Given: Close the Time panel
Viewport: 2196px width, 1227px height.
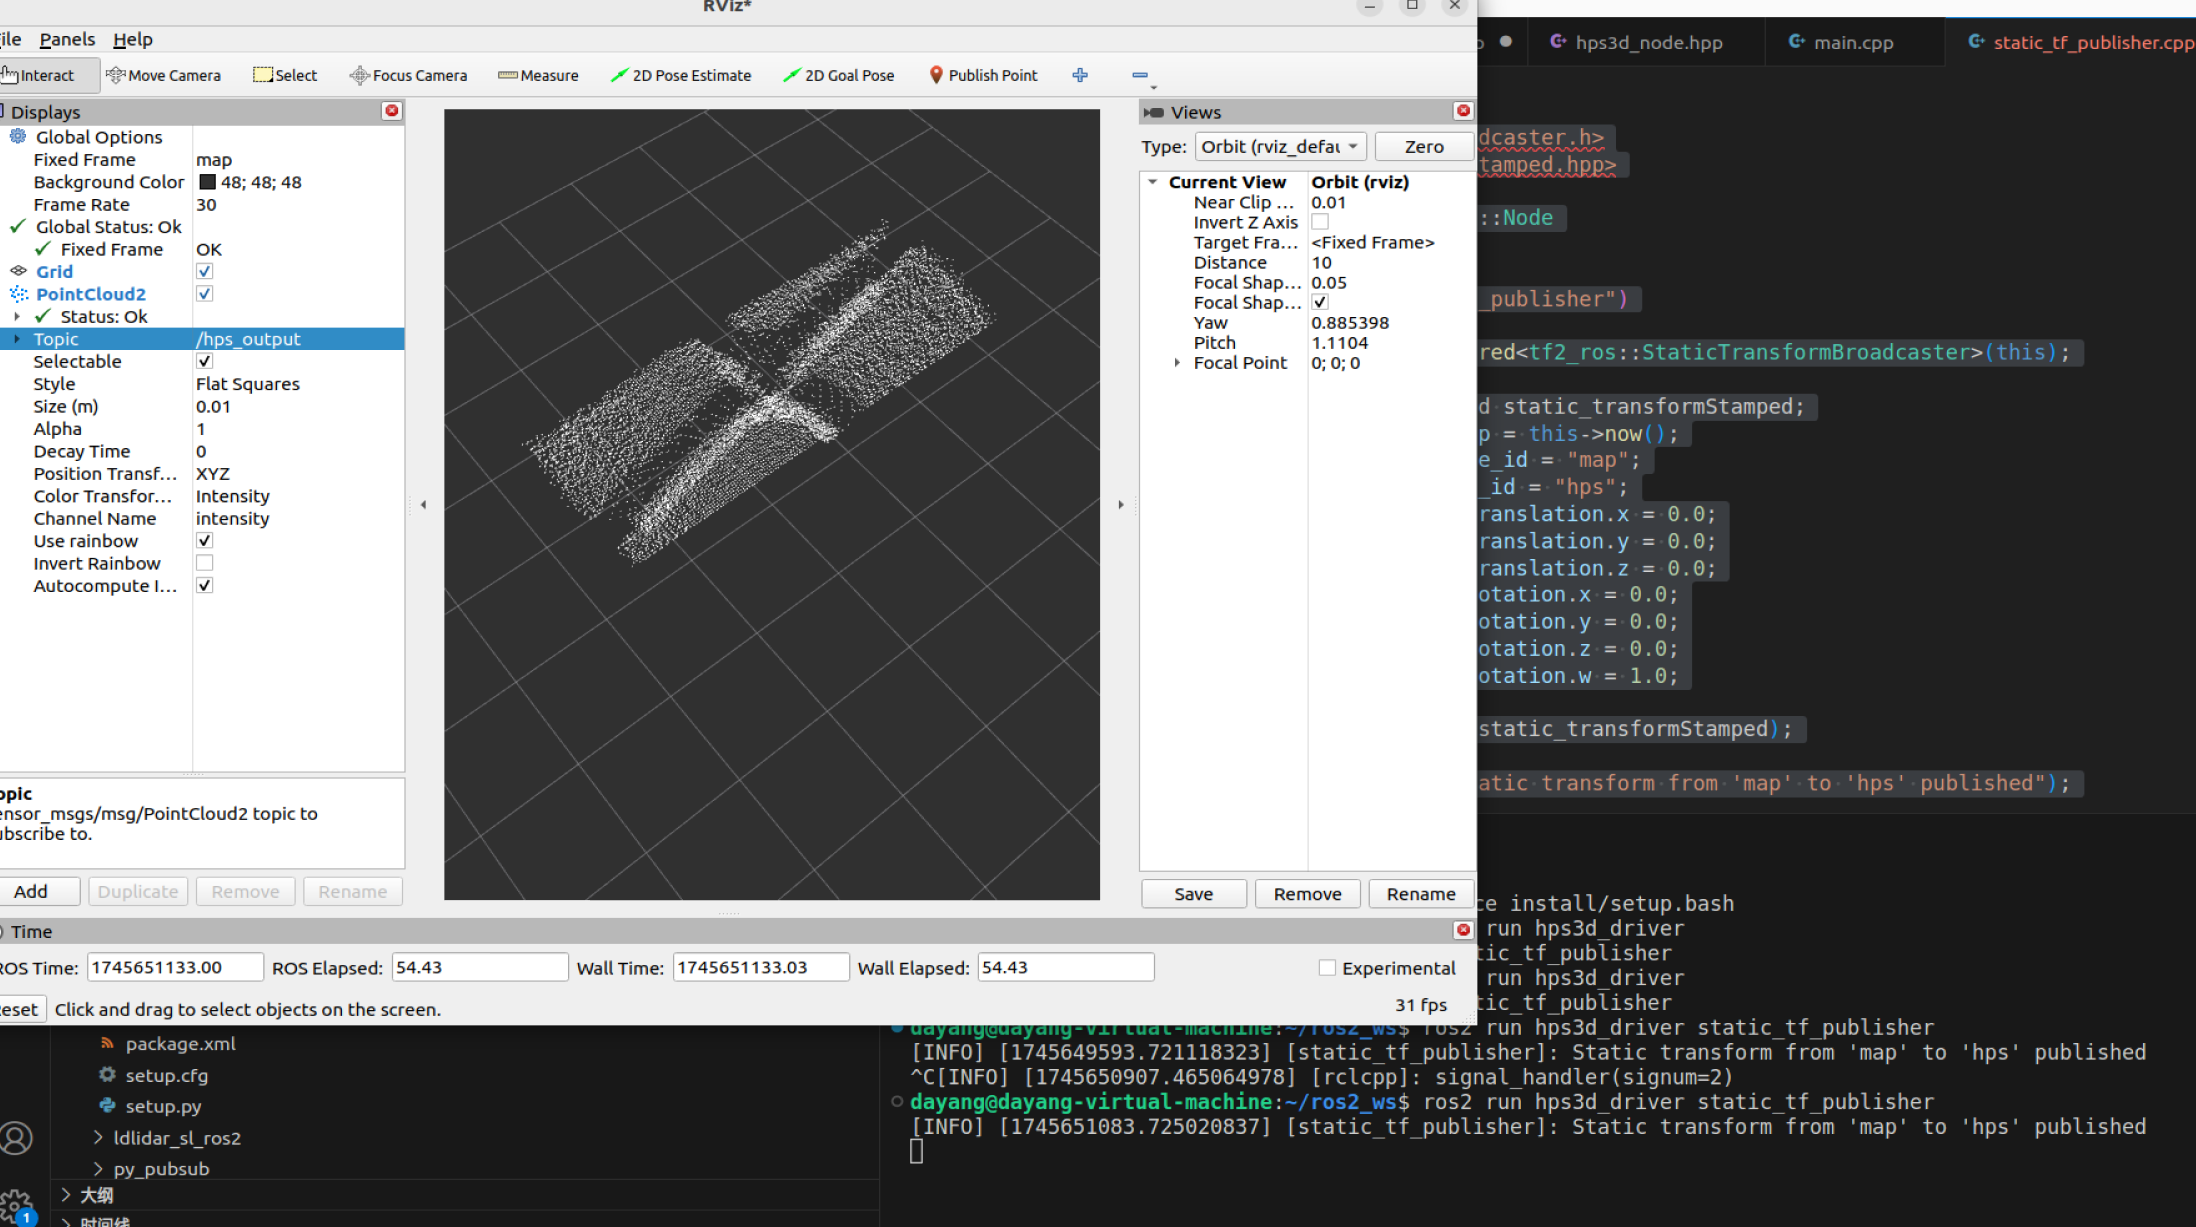Looking at the screenshot, I should [1463, 930].
